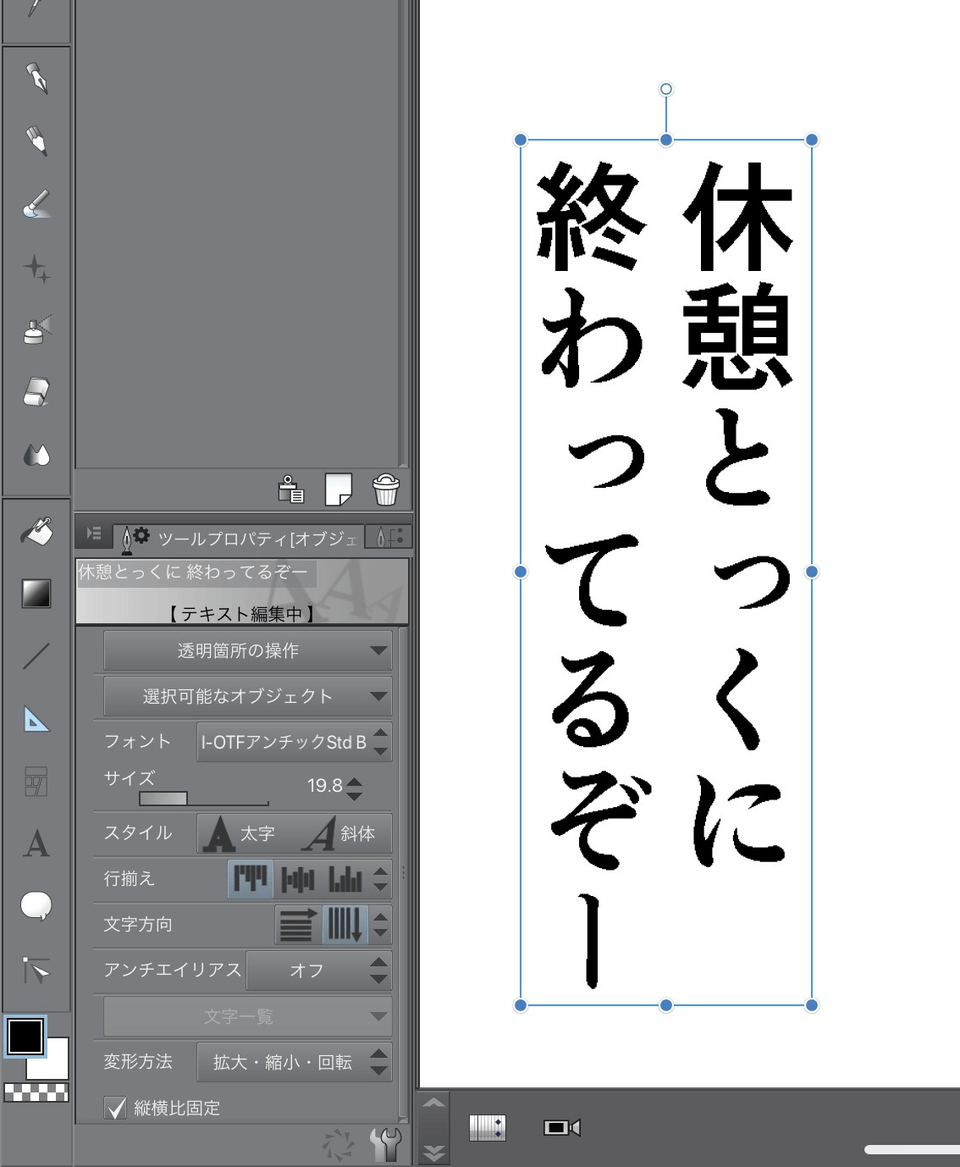The height and width of the screenshot is (1167, 960).
Task: Open the tool property panel menu
Action: 93,534
